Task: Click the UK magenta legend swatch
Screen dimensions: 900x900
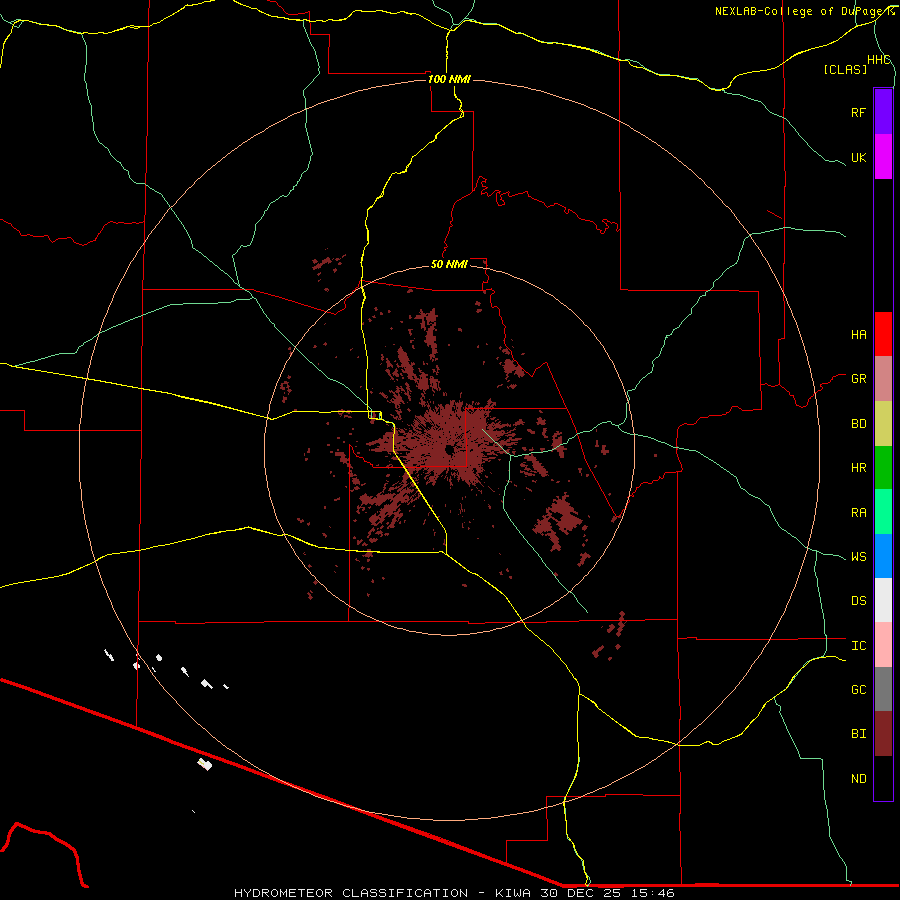Action: [883, 157]
